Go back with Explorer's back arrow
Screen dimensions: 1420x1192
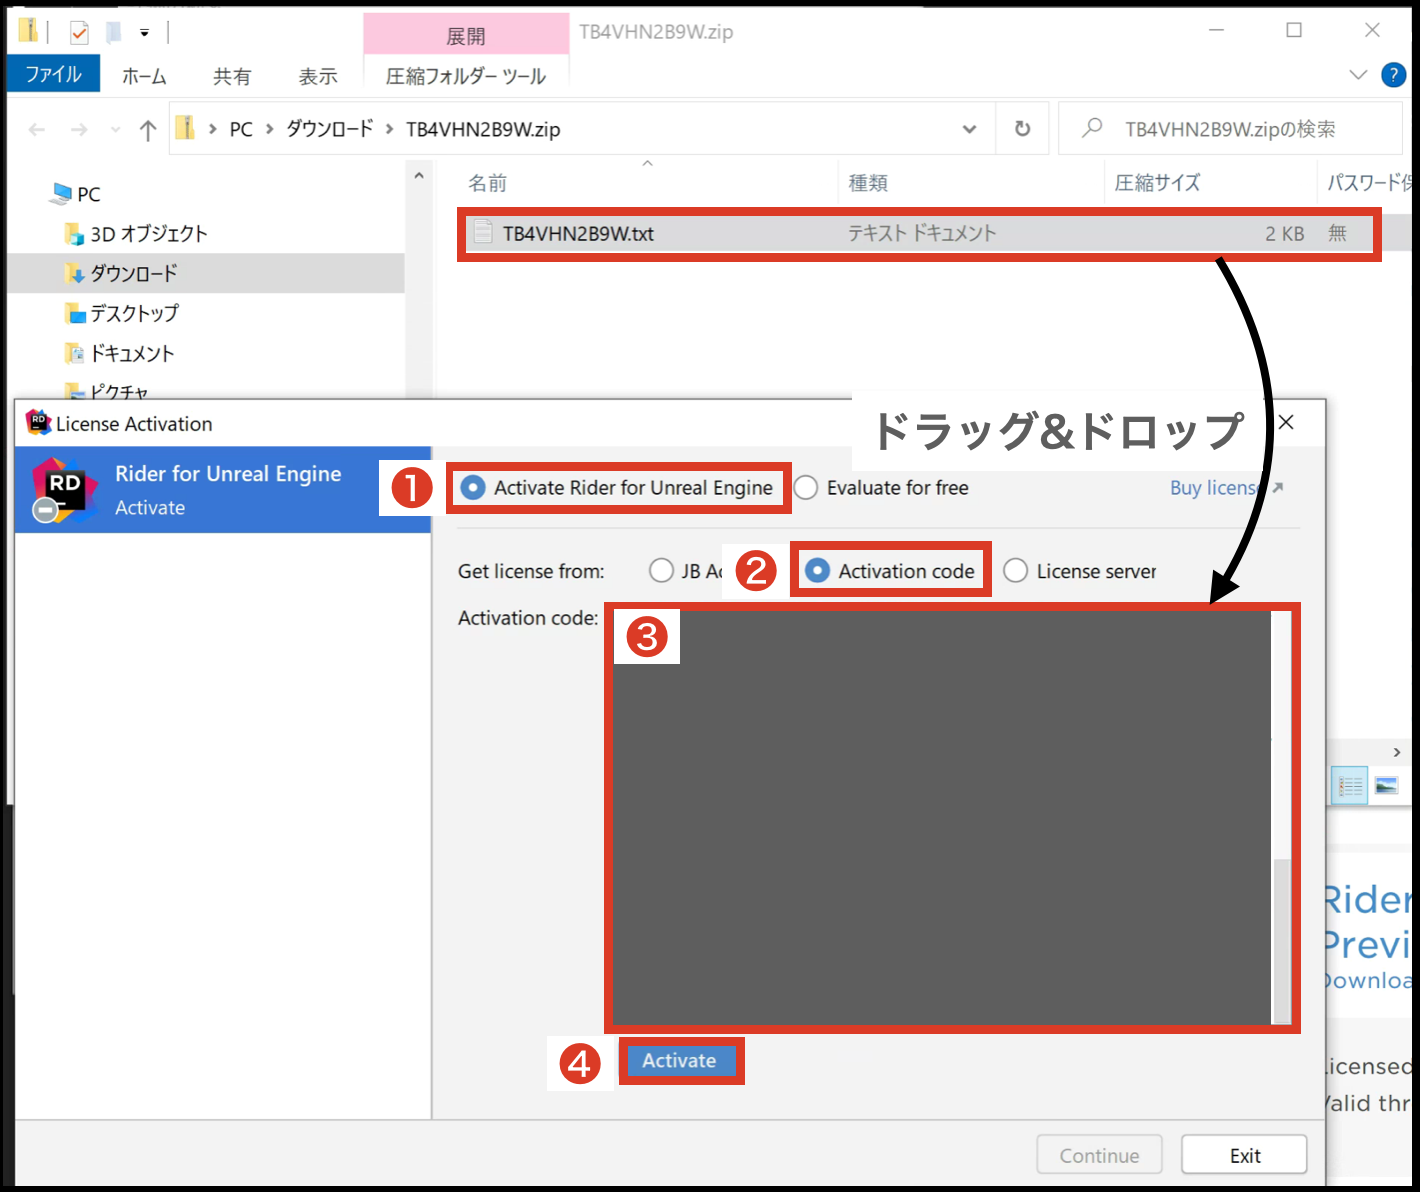(37, 129)
